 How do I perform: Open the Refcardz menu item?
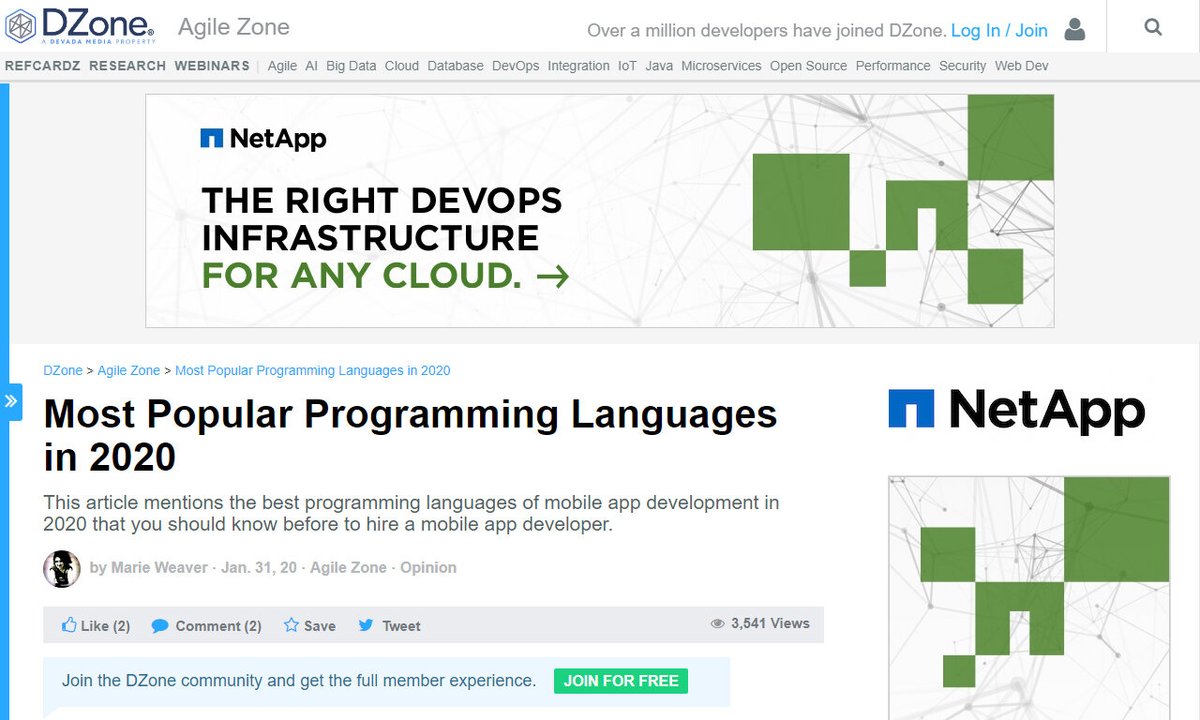tap(43, 66)
